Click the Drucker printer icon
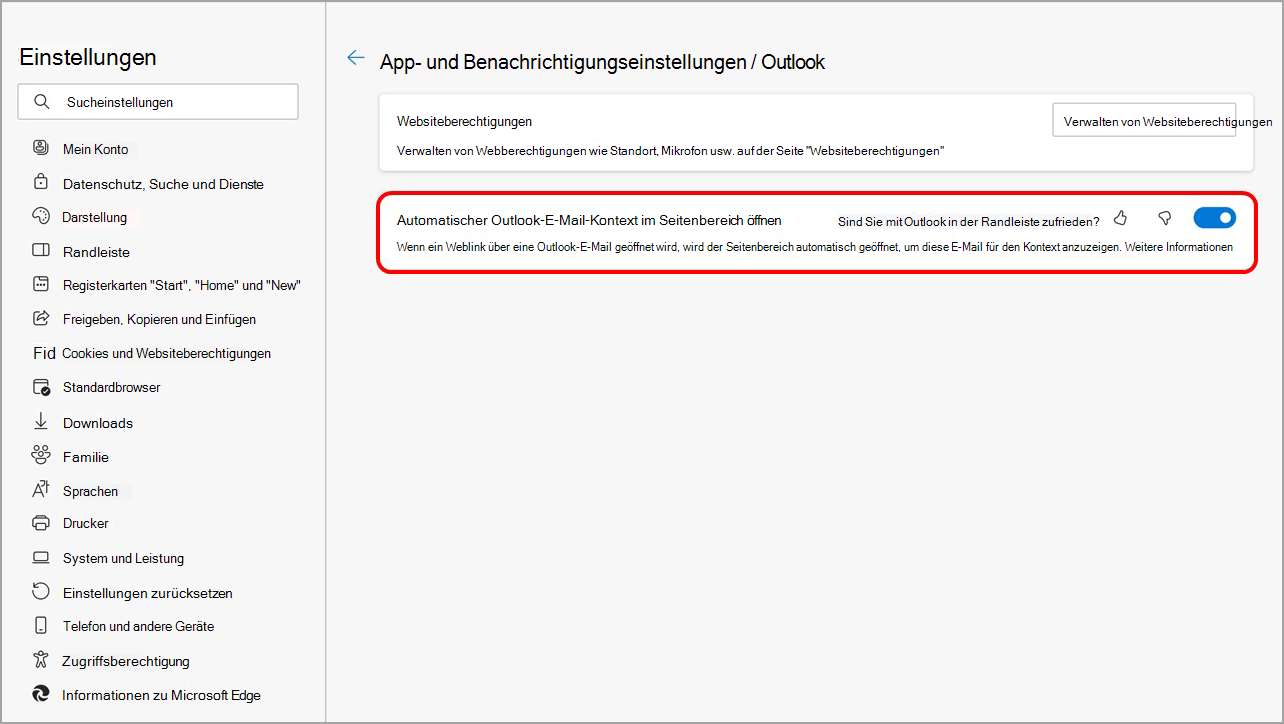Image resolution: width=1284 pixels, height=724 pixels. (41, 523)
